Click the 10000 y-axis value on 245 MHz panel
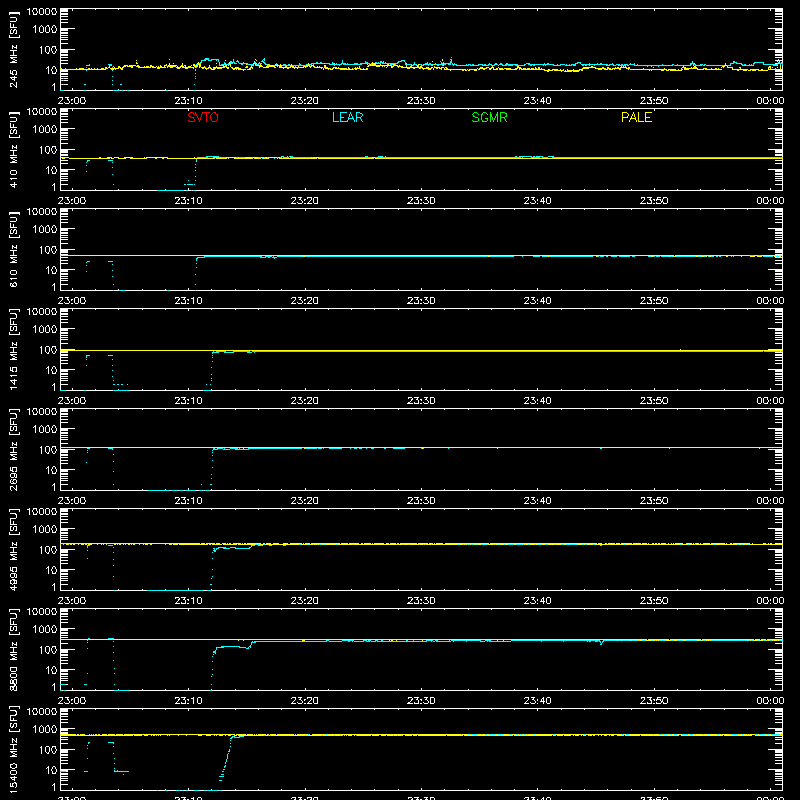The width and height of the screenshot is (800, 800). 42,12
